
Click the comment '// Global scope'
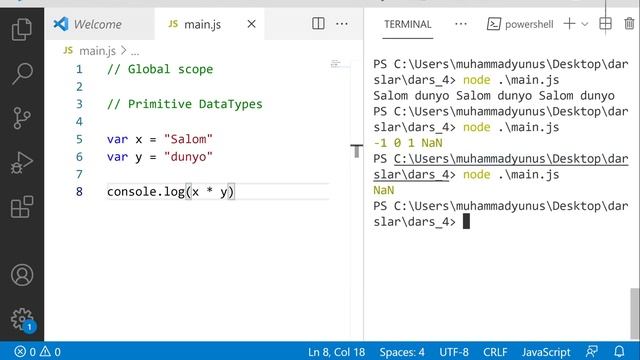click(x=160, y=69)
